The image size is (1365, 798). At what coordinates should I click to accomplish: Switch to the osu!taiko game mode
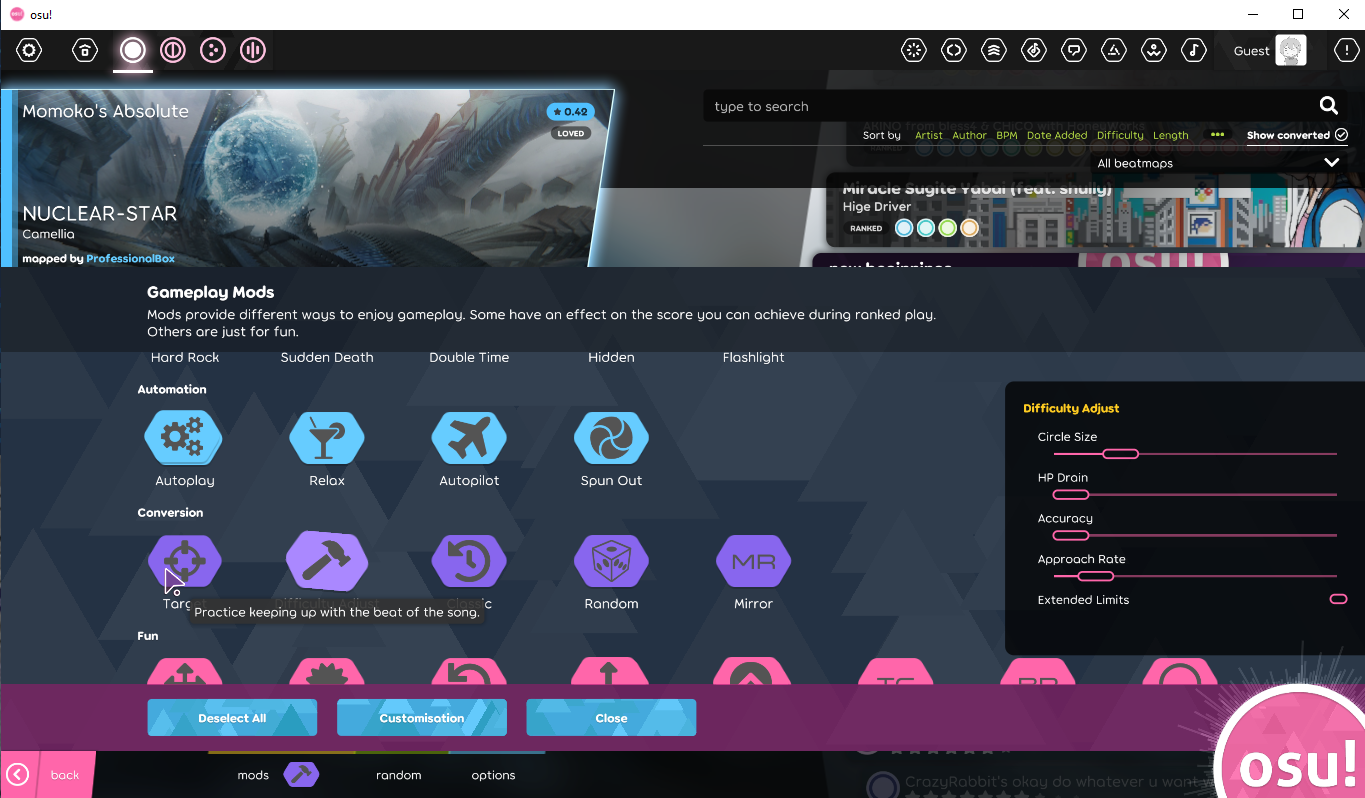(172, 50)
